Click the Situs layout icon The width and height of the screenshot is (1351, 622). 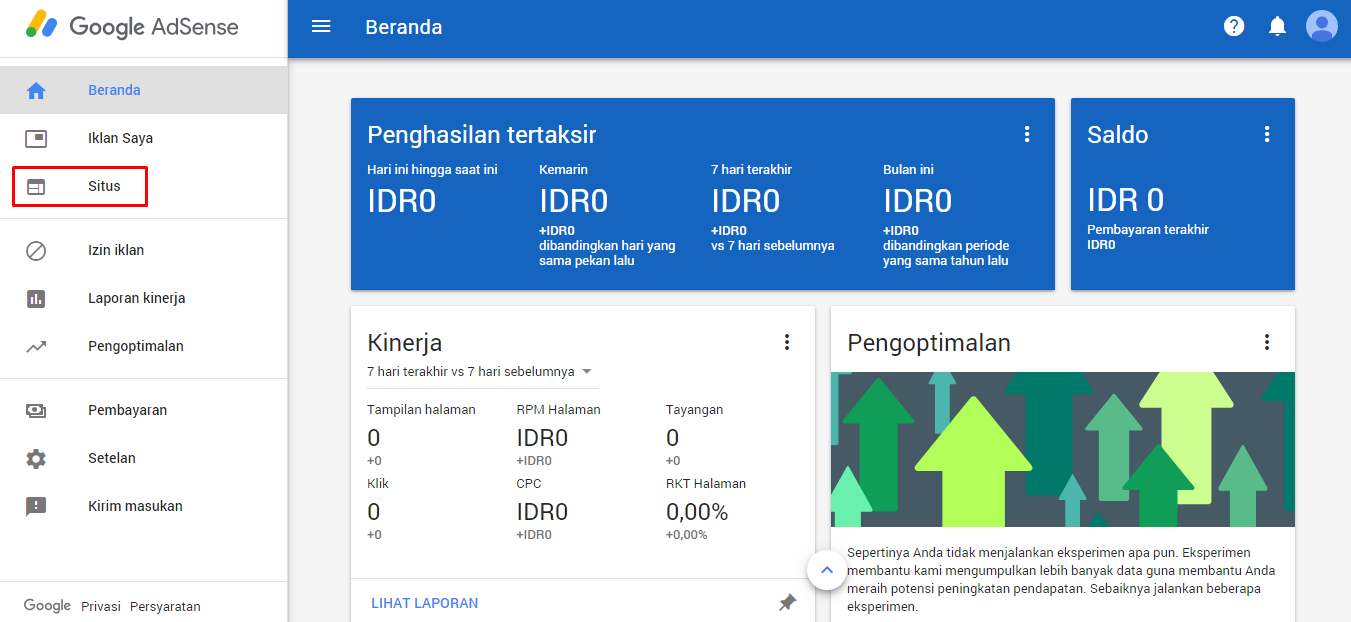point(36,187)
